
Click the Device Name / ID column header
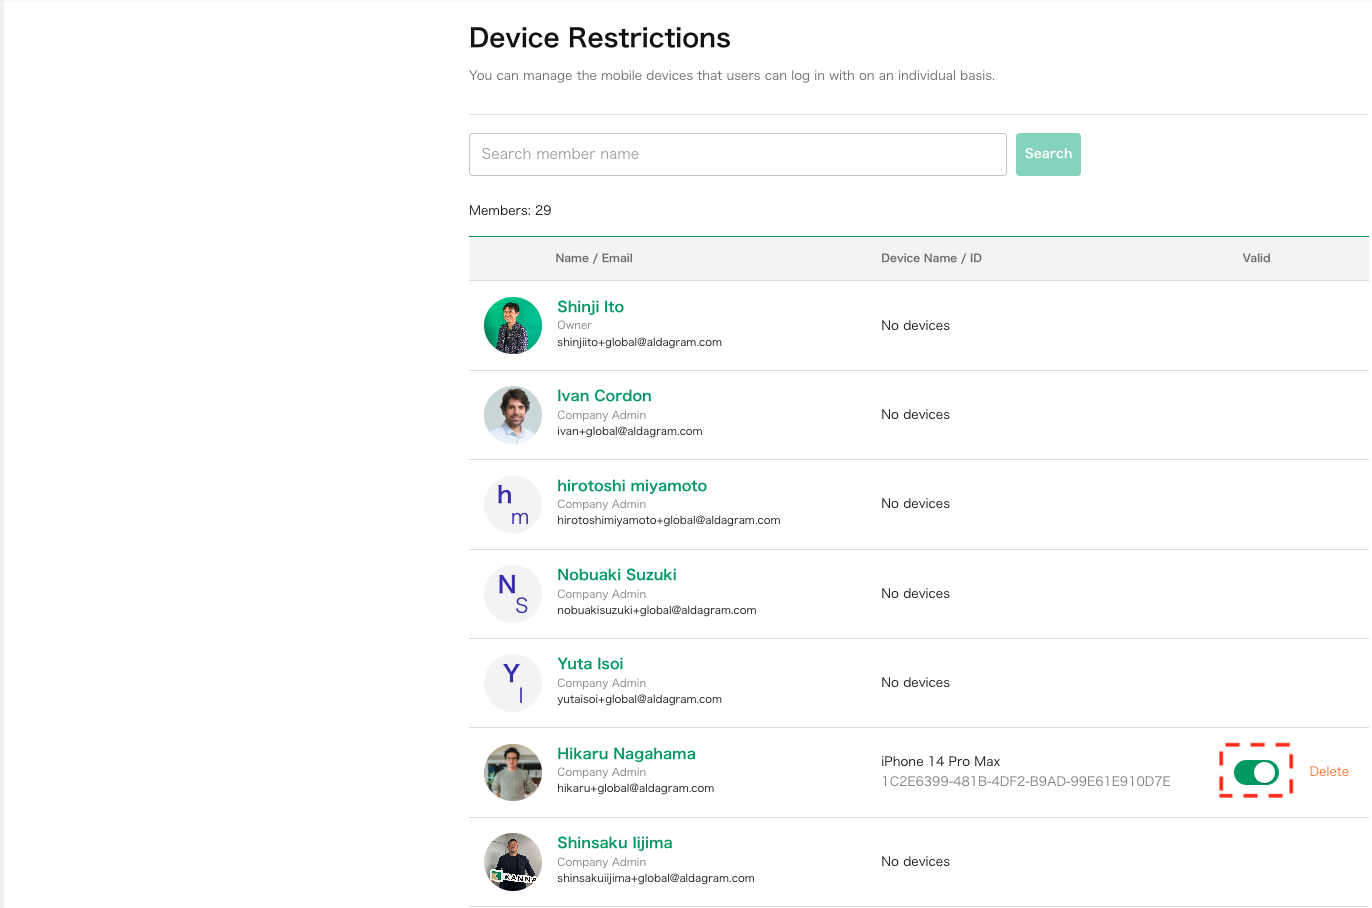point(930,258)
